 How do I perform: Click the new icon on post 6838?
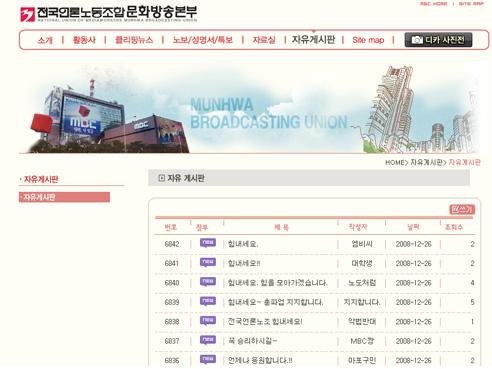click(x=208, y=321)
